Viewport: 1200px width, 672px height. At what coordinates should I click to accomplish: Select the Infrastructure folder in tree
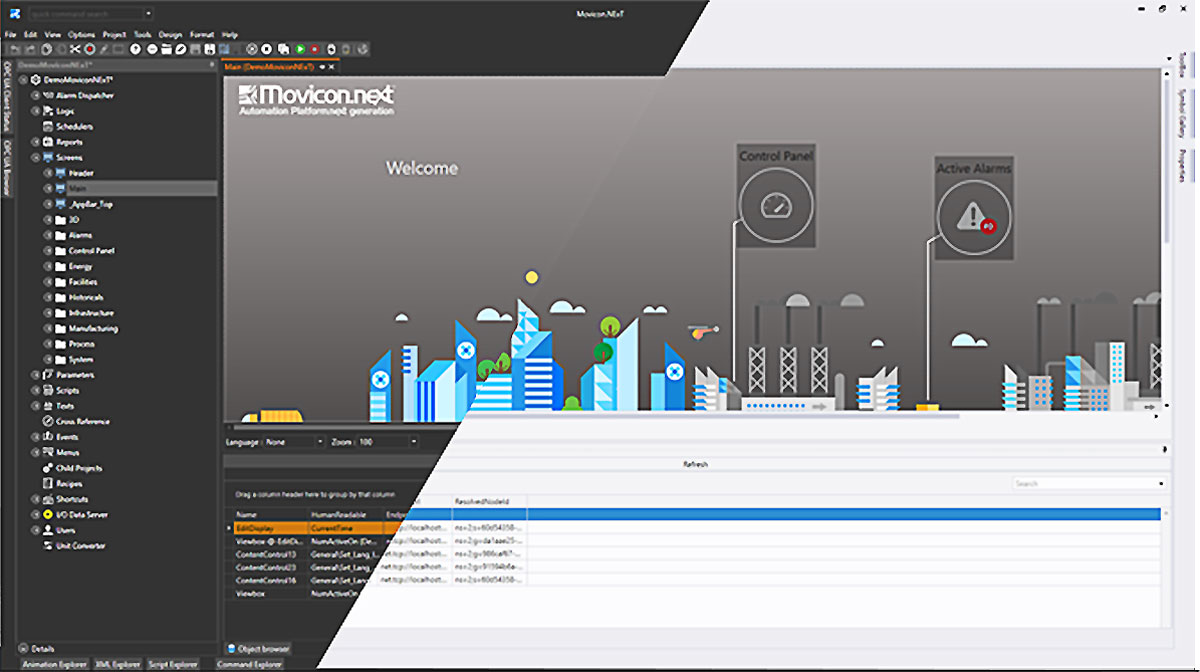point(93,313)
